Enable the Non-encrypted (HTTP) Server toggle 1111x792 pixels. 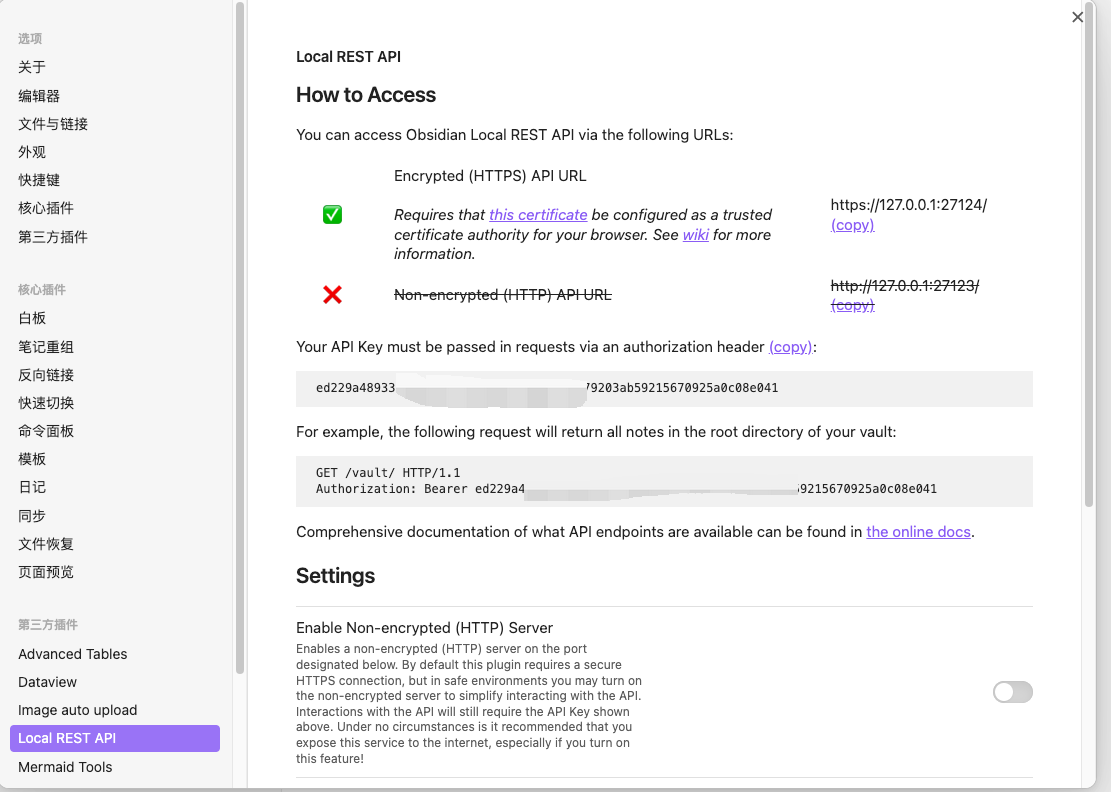tap(1012, 692)
